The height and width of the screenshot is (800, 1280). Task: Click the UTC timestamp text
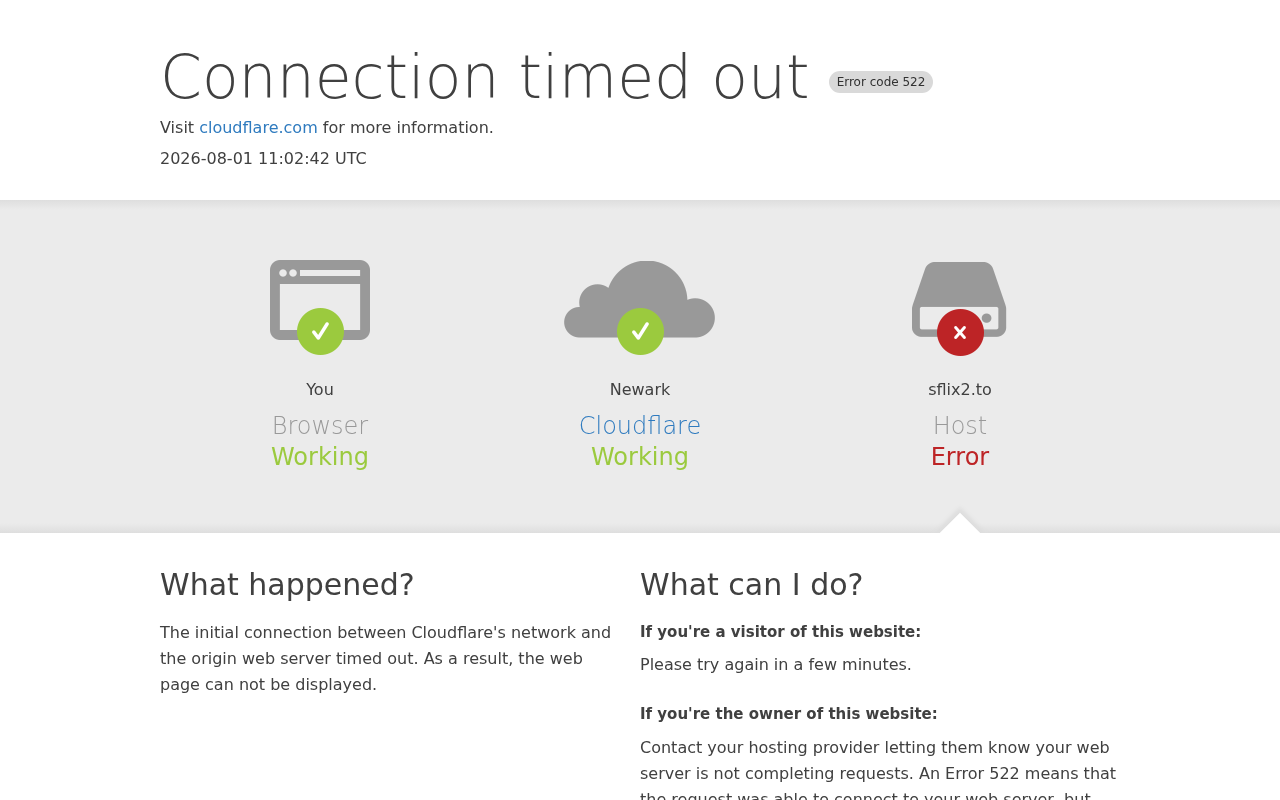tap(263, 159)
